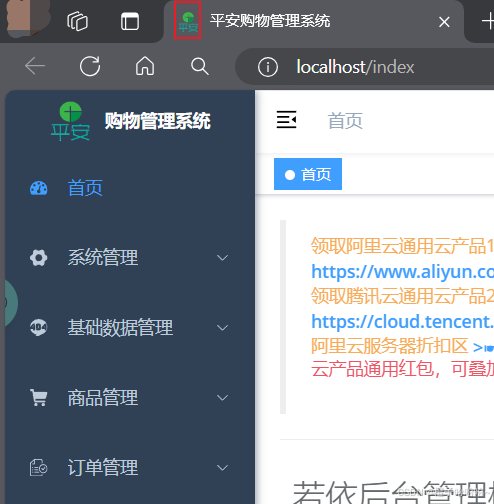Click the vertical tabs panel icon
Screen dimensions: 494x504
point(130,21)
